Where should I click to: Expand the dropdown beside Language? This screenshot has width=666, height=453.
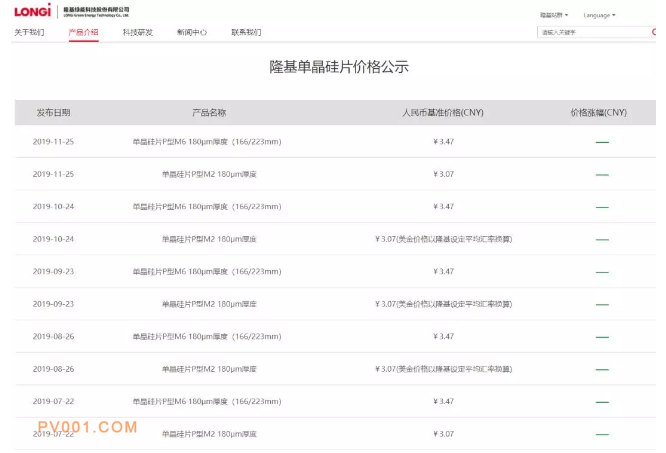[554, 15]
